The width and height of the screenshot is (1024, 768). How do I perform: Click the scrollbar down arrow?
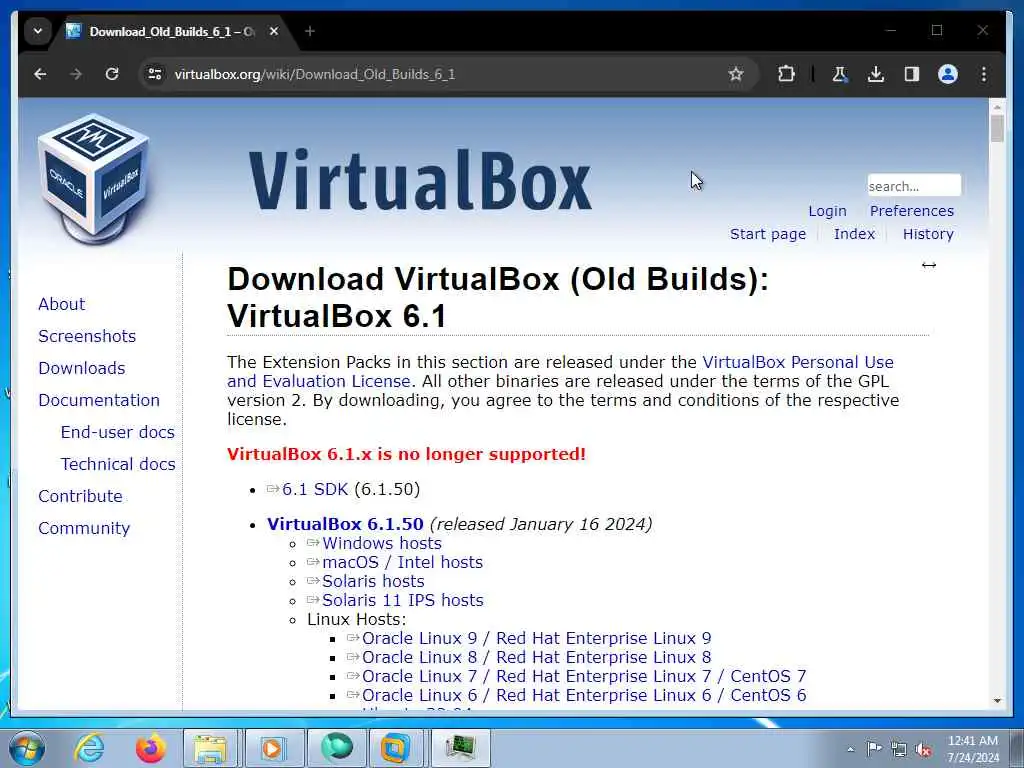(x=997, y=701)
